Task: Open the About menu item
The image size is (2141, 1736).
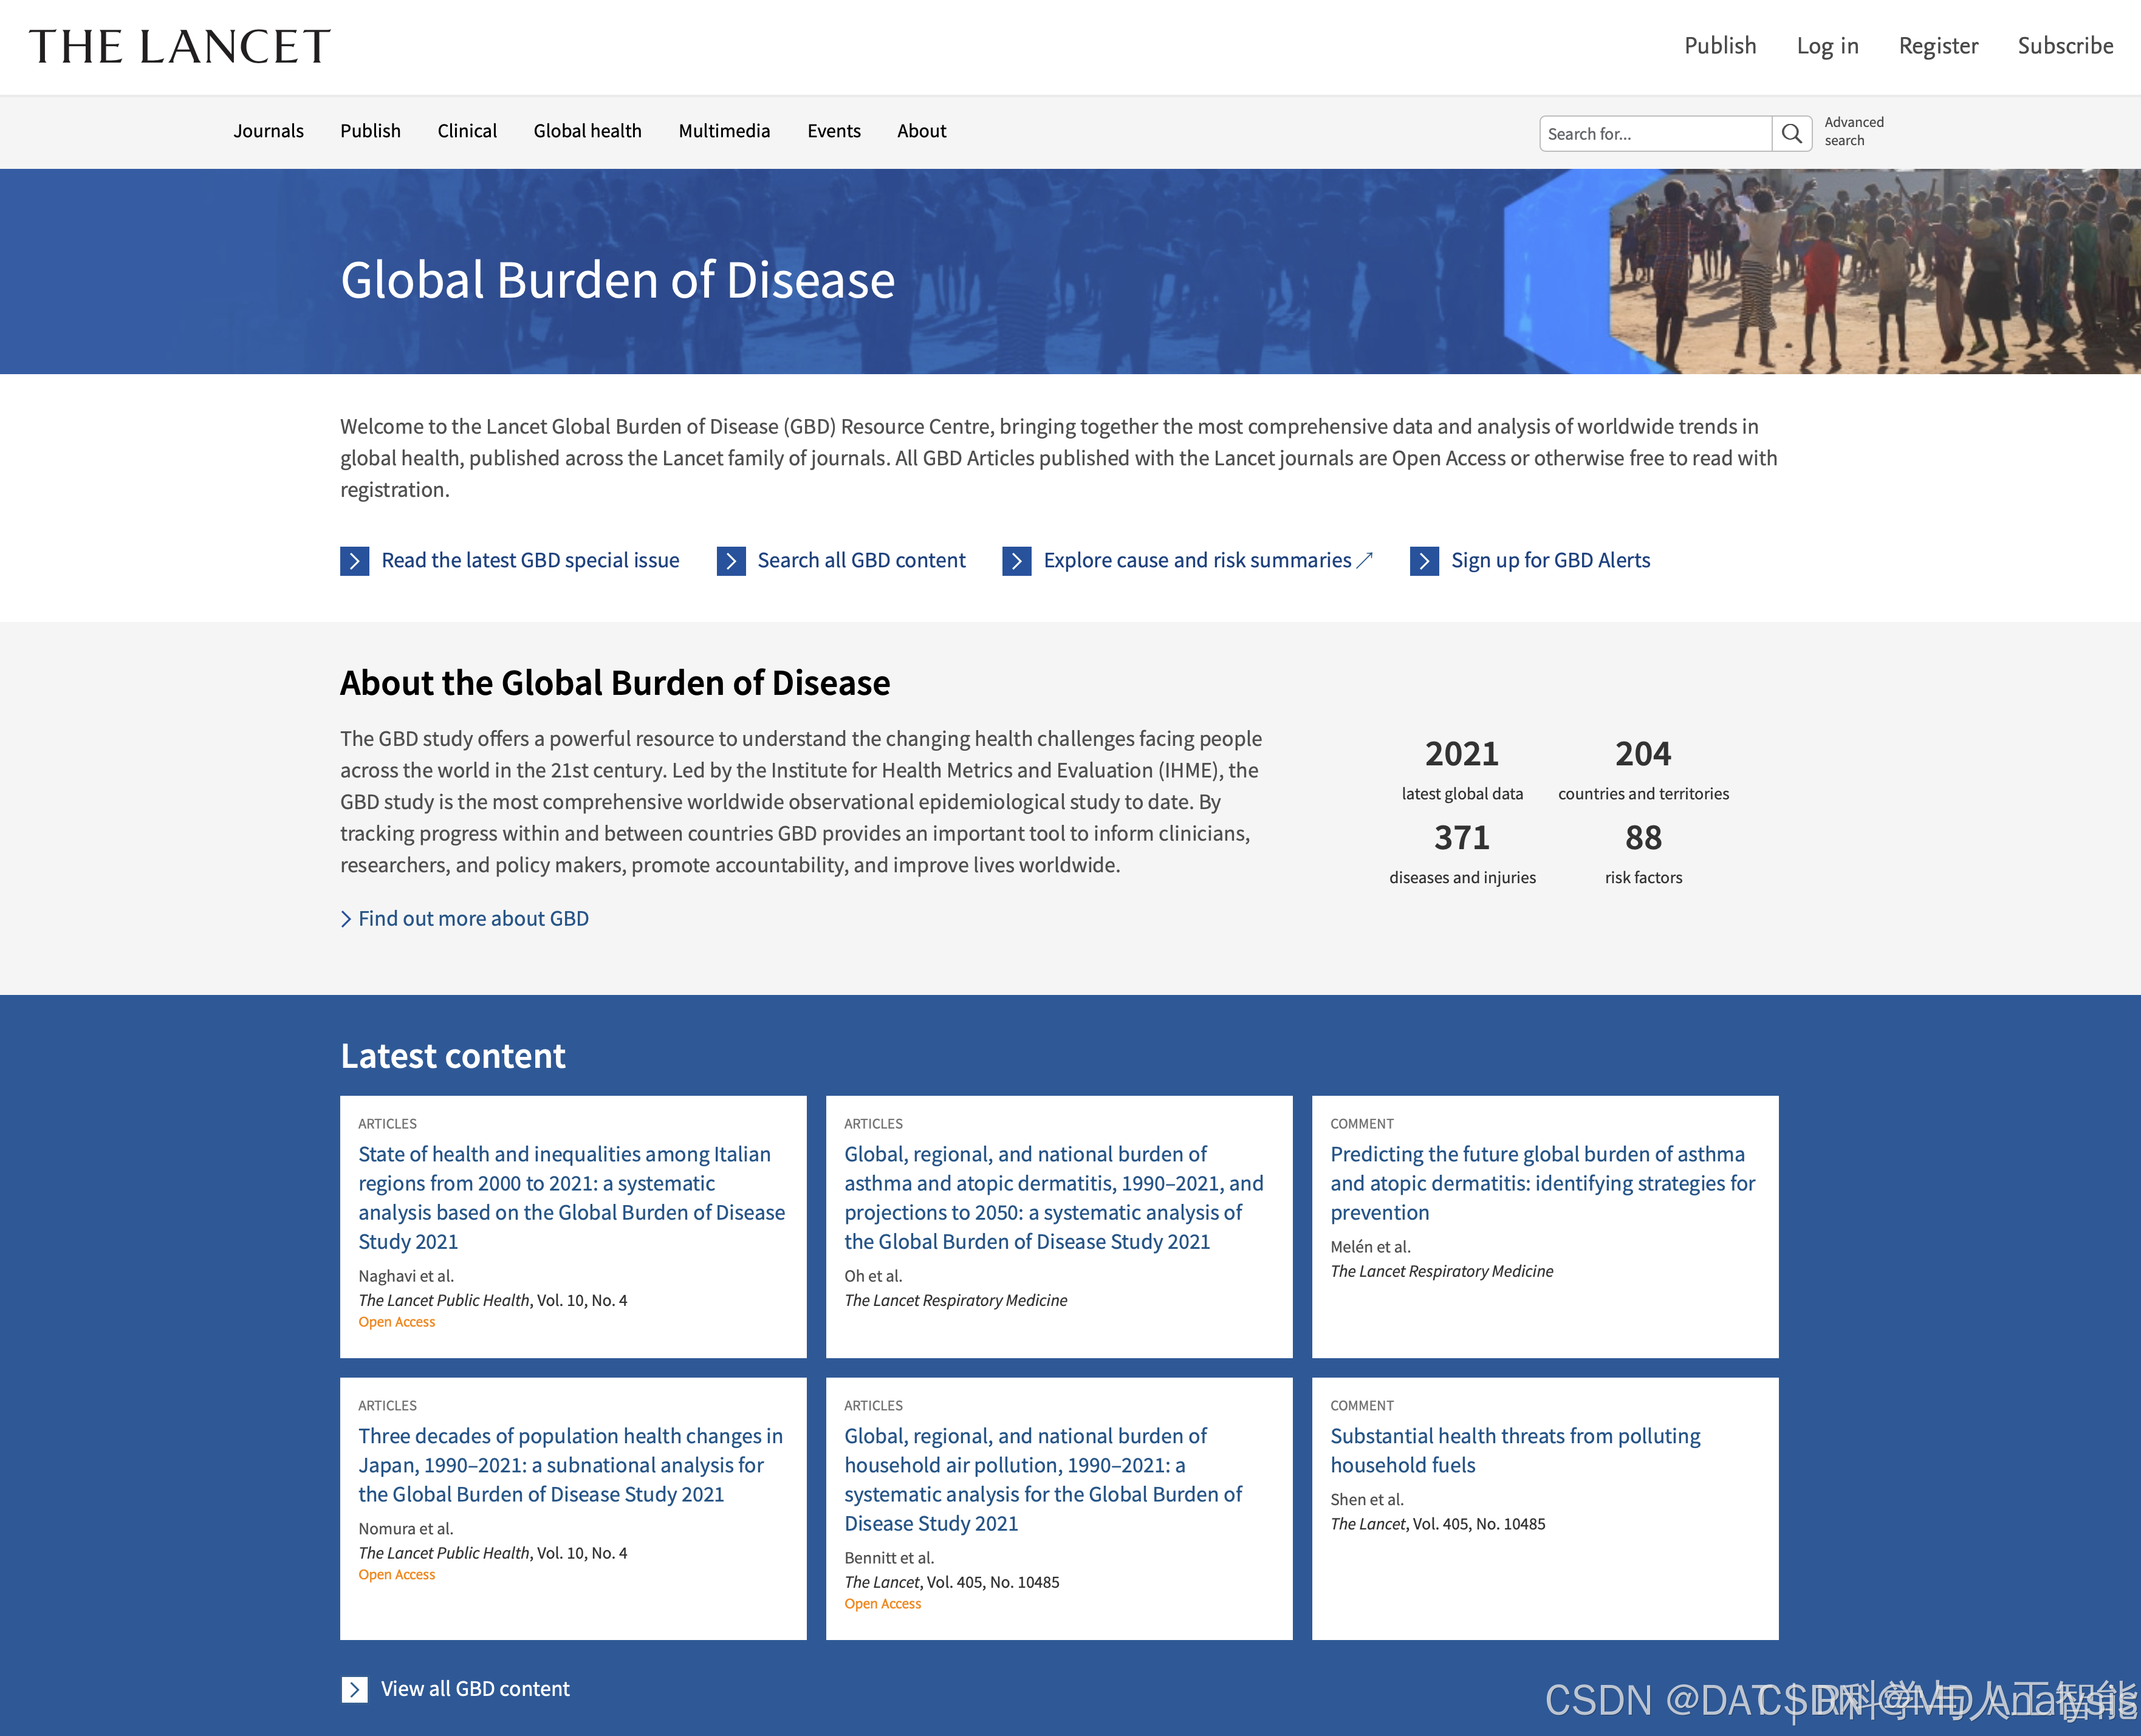Action: (921, 131)
